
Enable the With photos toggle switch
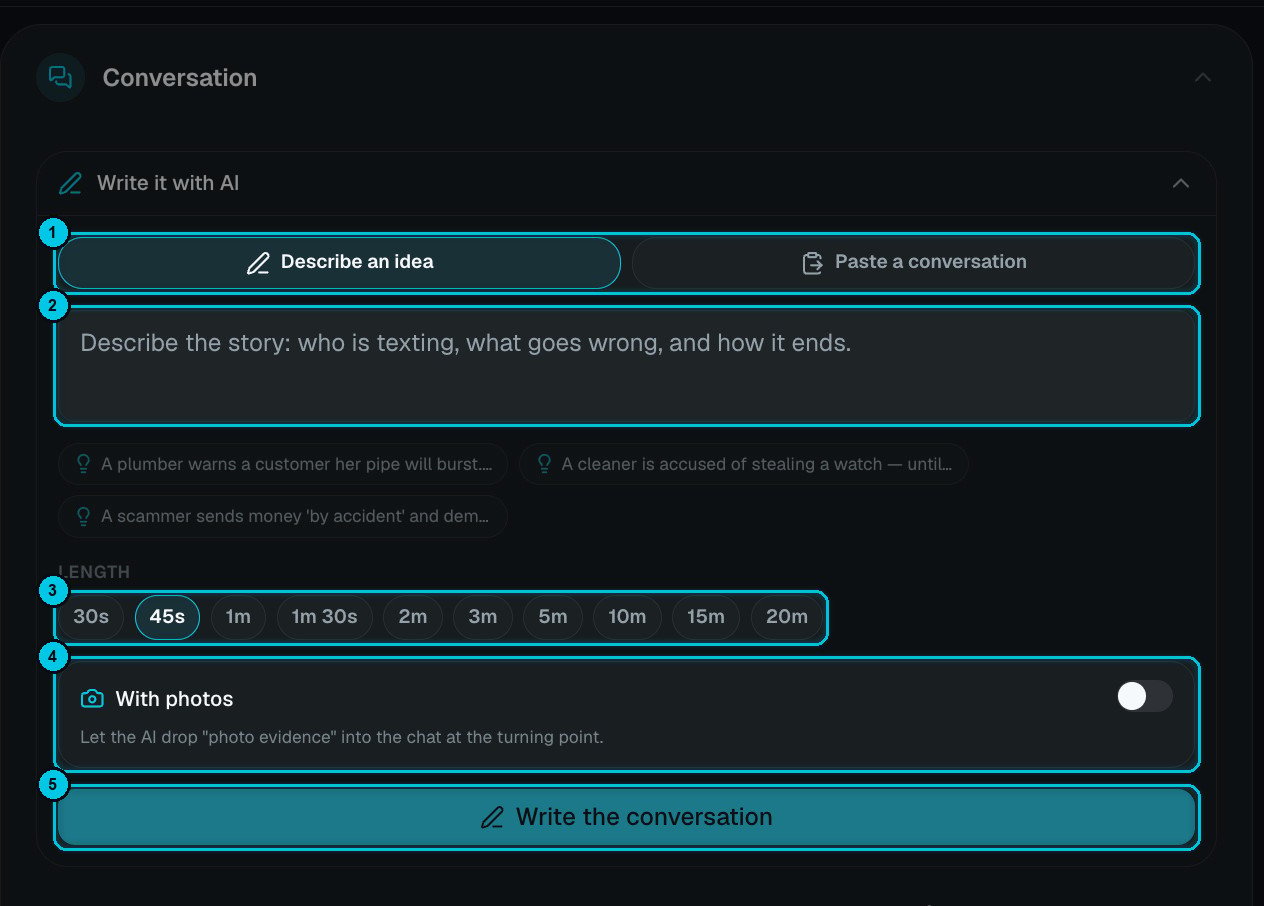(x=1144, y=697)
